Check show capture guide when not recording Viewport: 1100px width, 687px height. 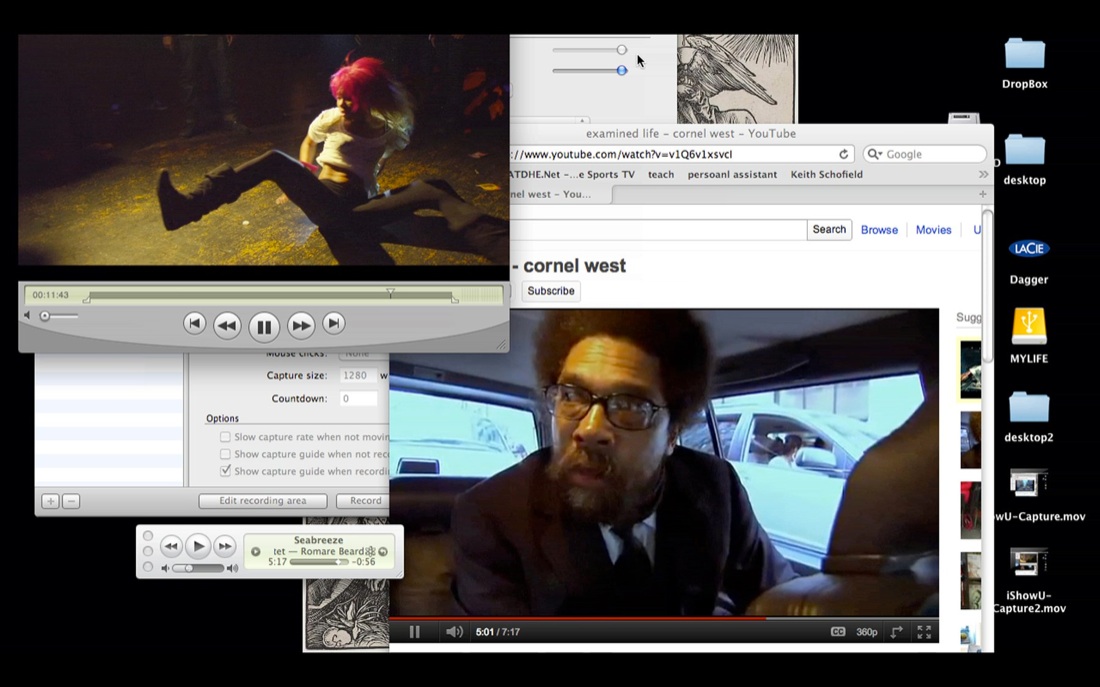(x=225, y=454)
